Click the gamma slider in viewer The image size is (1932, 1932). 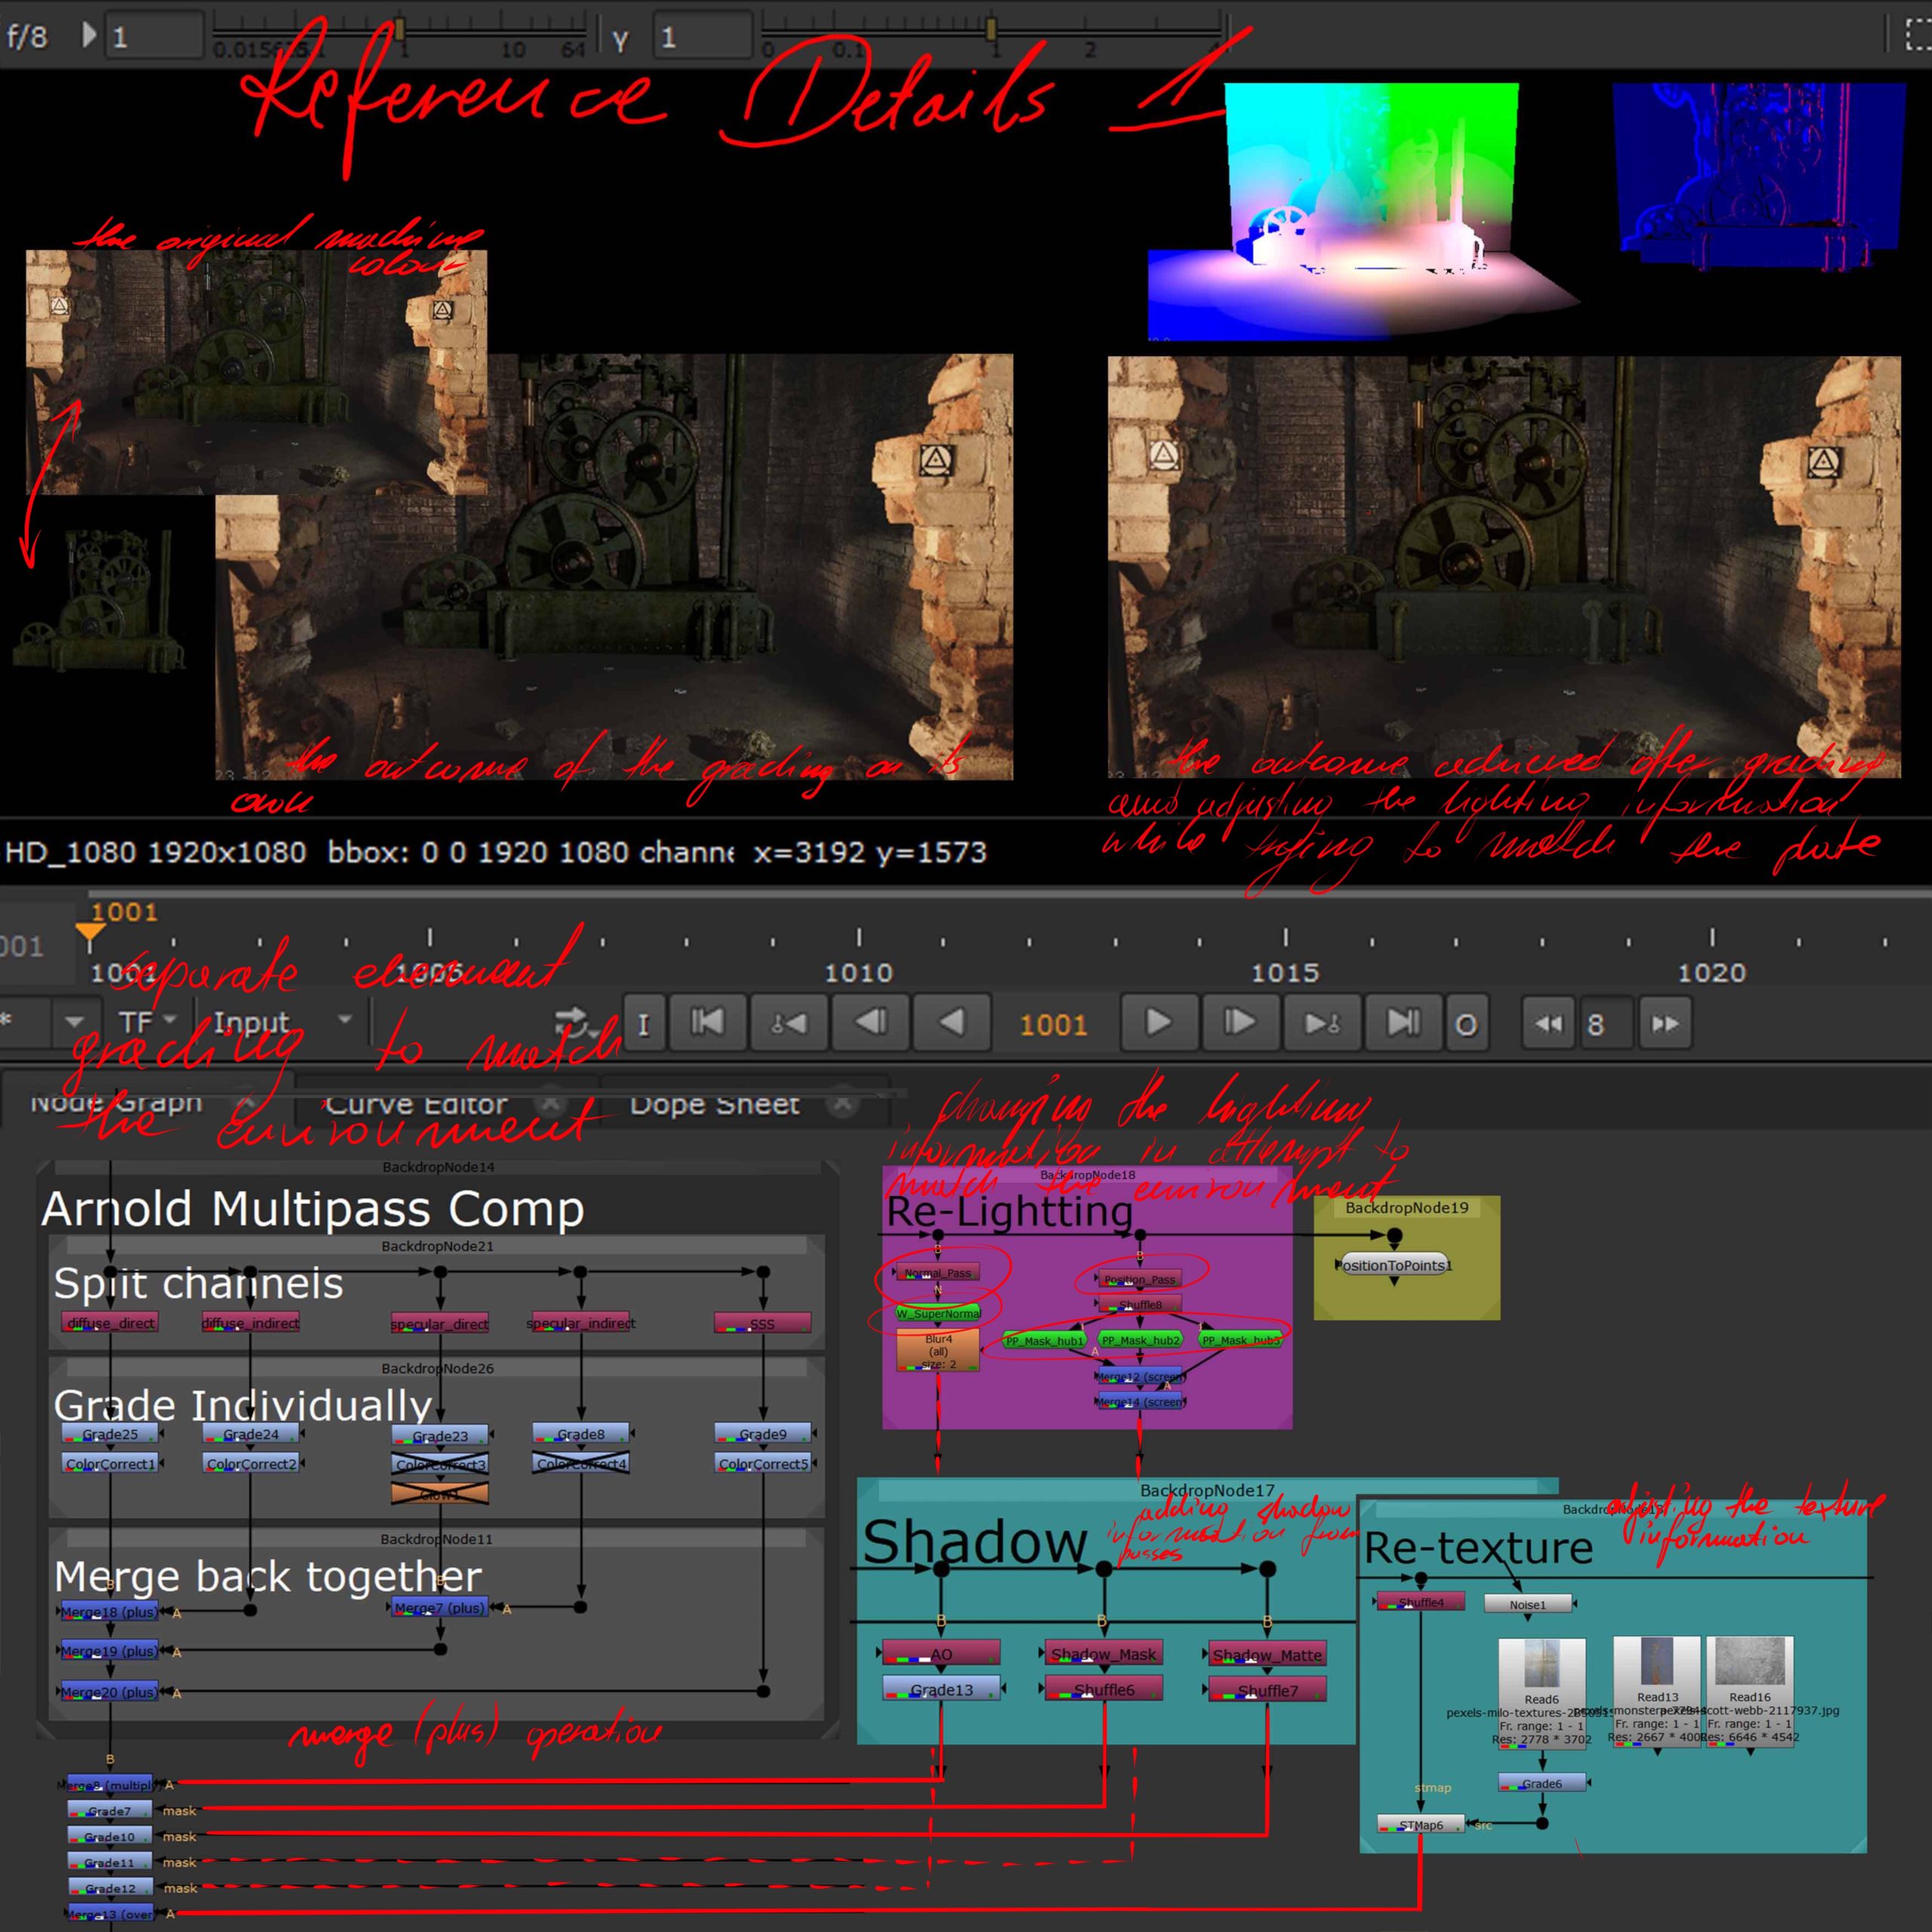pyautogui.click(x=990, y=29)
